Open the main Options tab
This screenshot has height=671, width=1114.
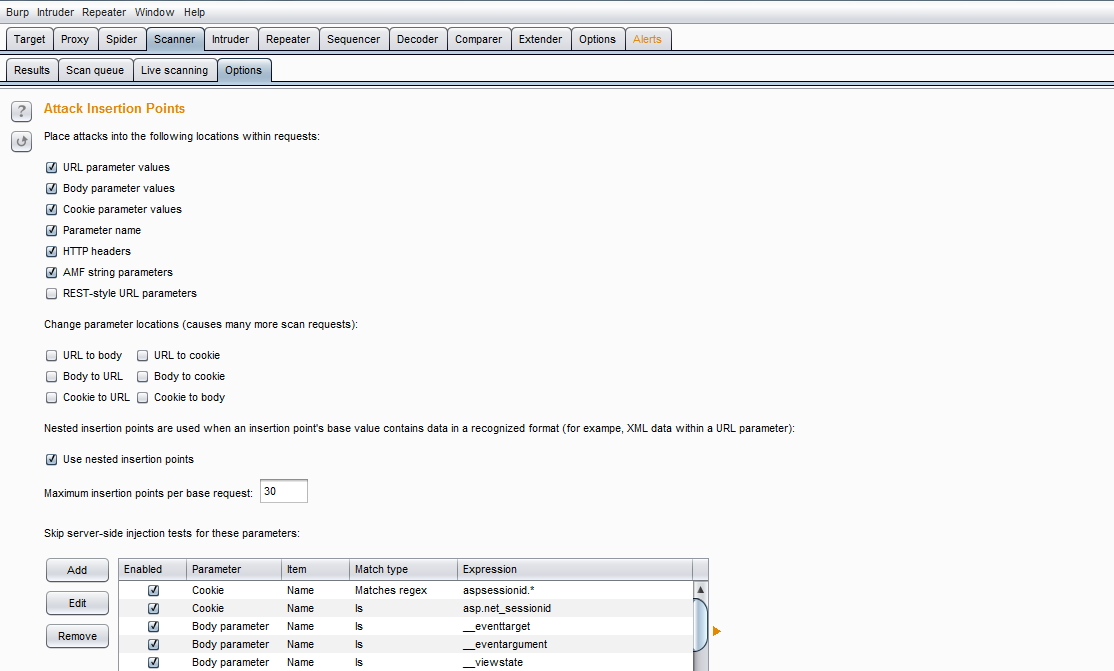pos(597,39)
